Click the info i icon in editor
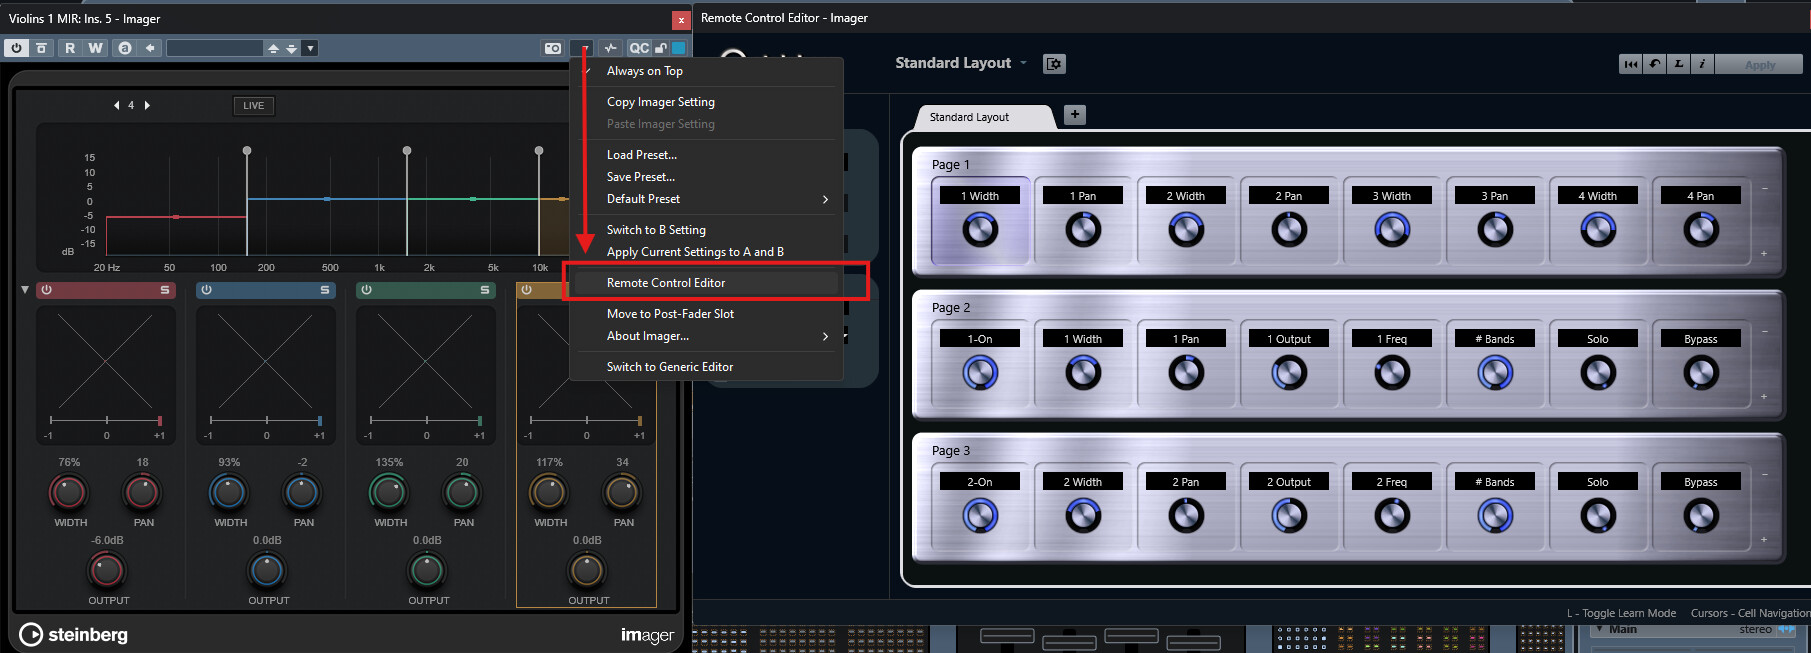 coord(1702,64)
